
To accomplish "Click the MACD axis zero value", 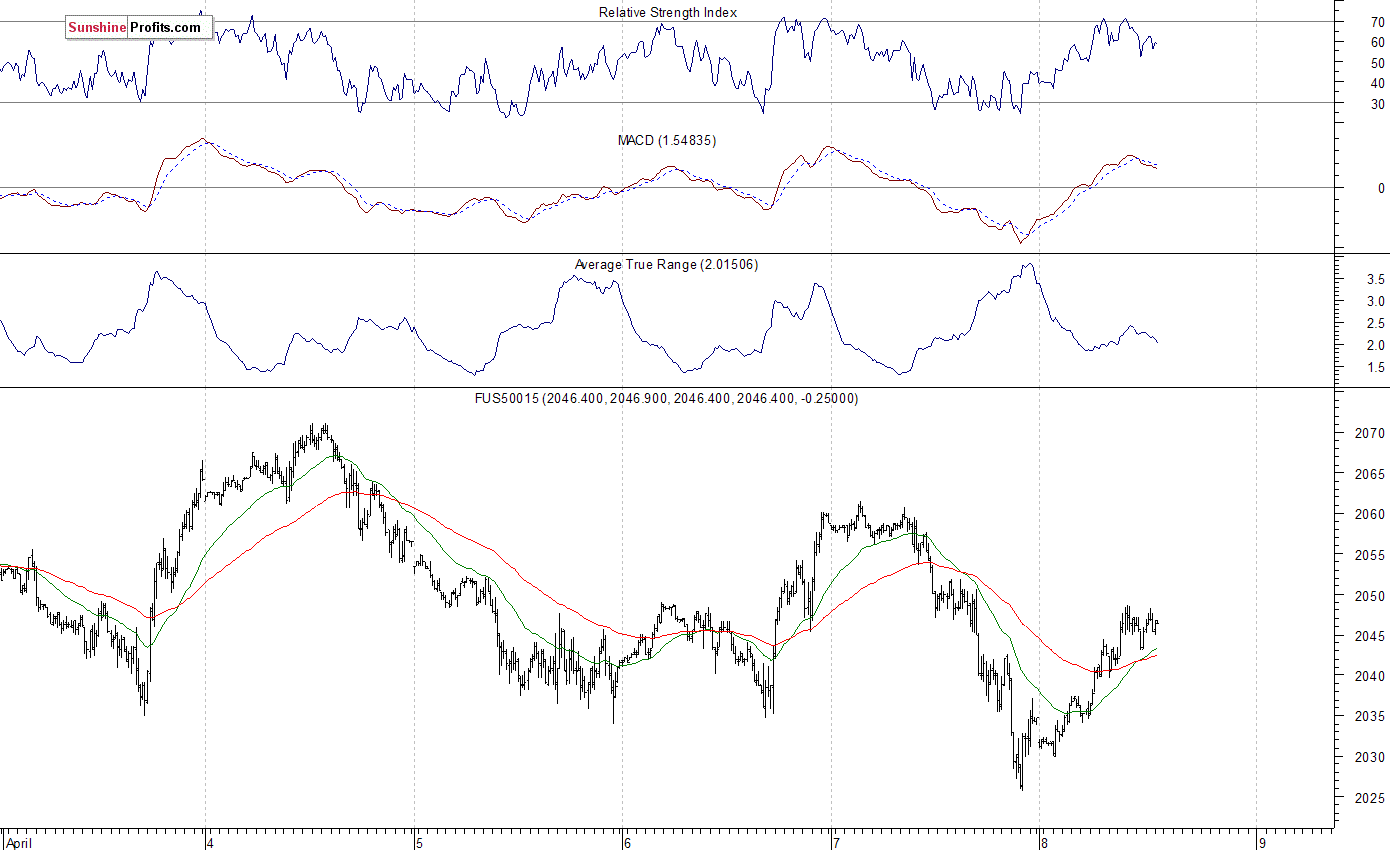I will [x=1381, y=188].
